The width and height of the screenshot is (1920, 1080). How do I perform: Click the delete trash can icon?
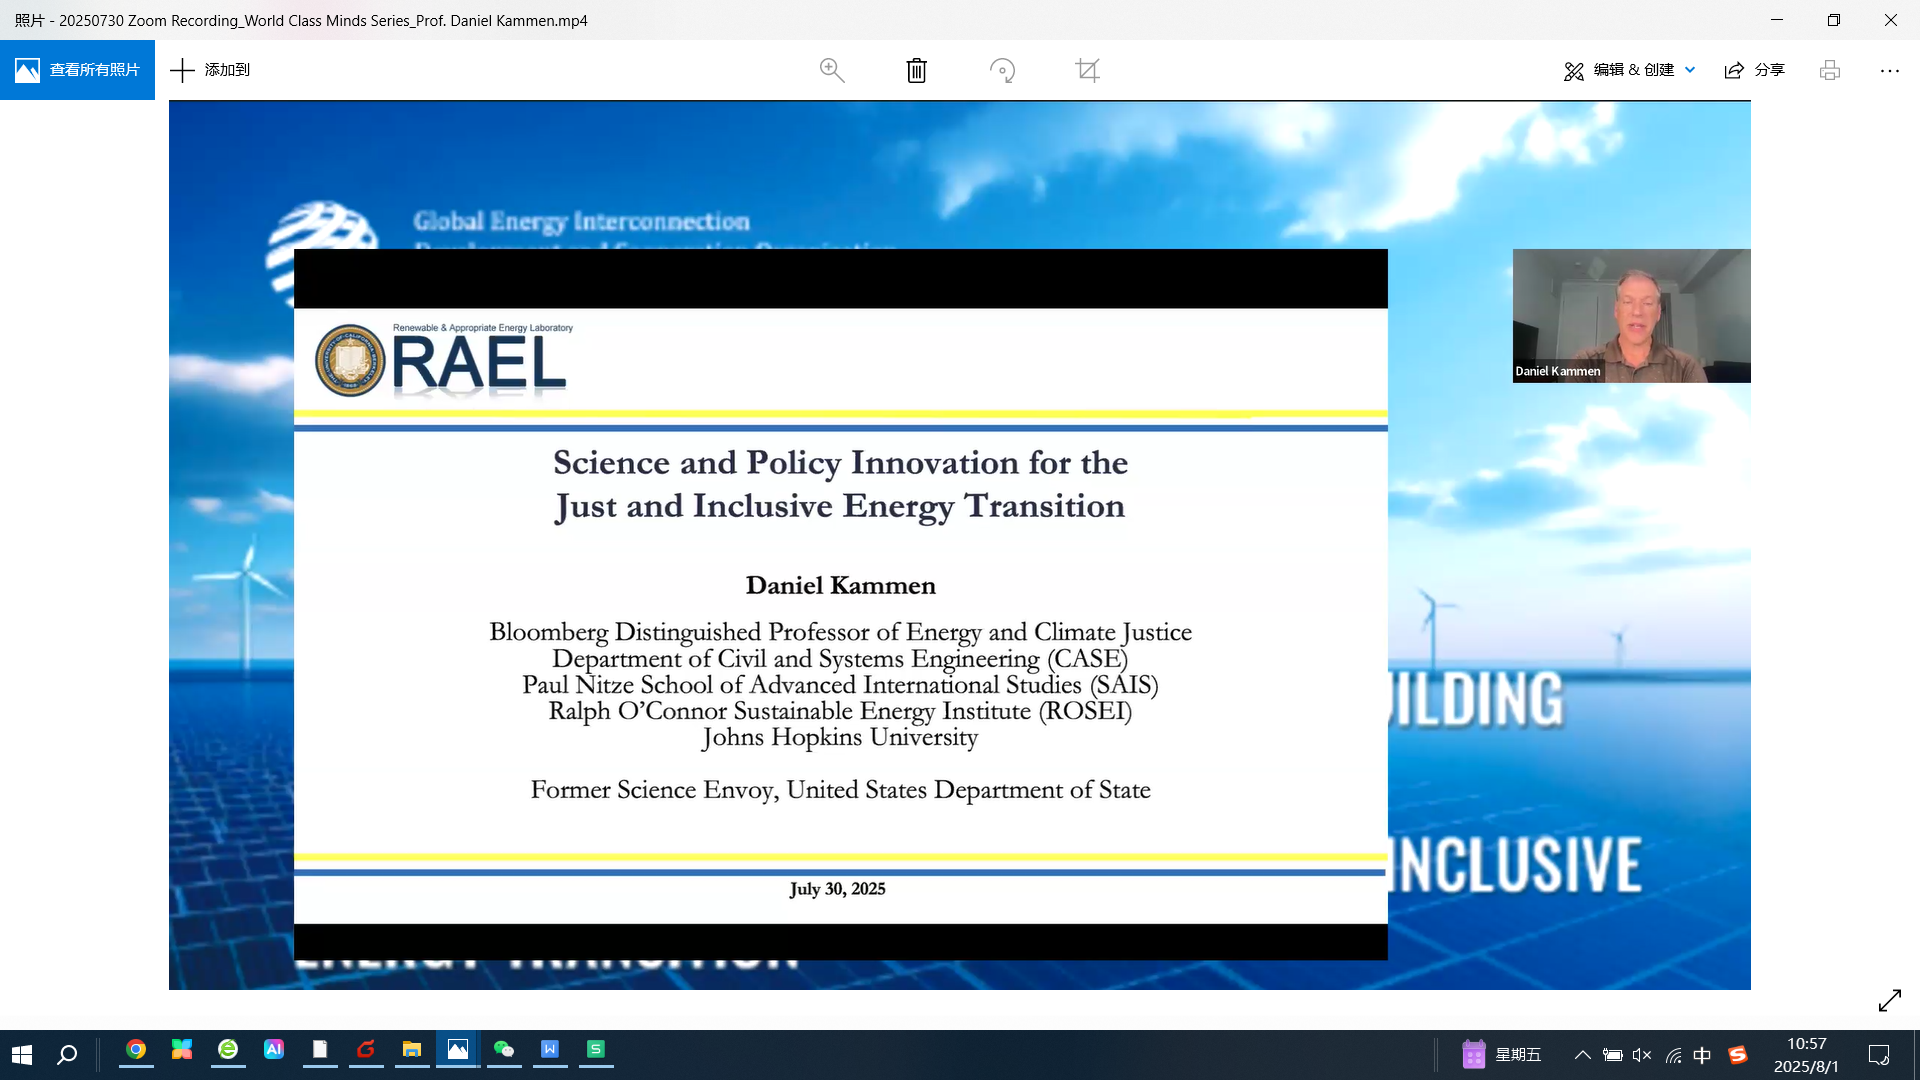pos(916,70)
